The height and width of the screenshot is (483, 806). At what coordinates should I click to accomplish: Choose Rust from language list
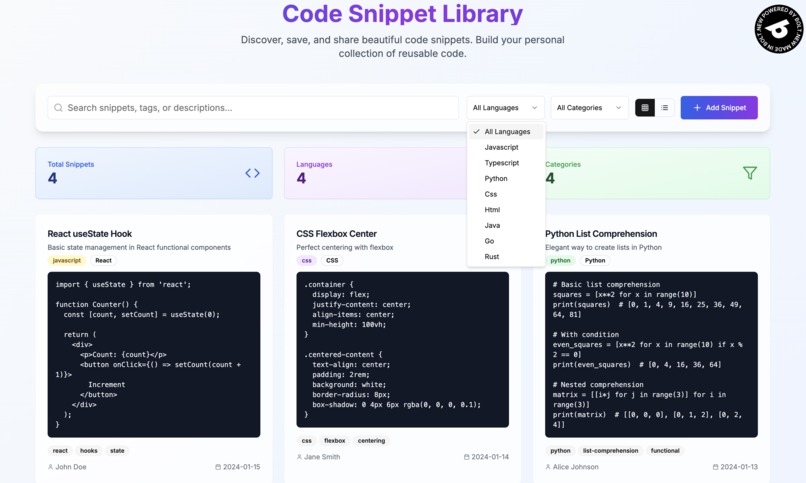506,256
